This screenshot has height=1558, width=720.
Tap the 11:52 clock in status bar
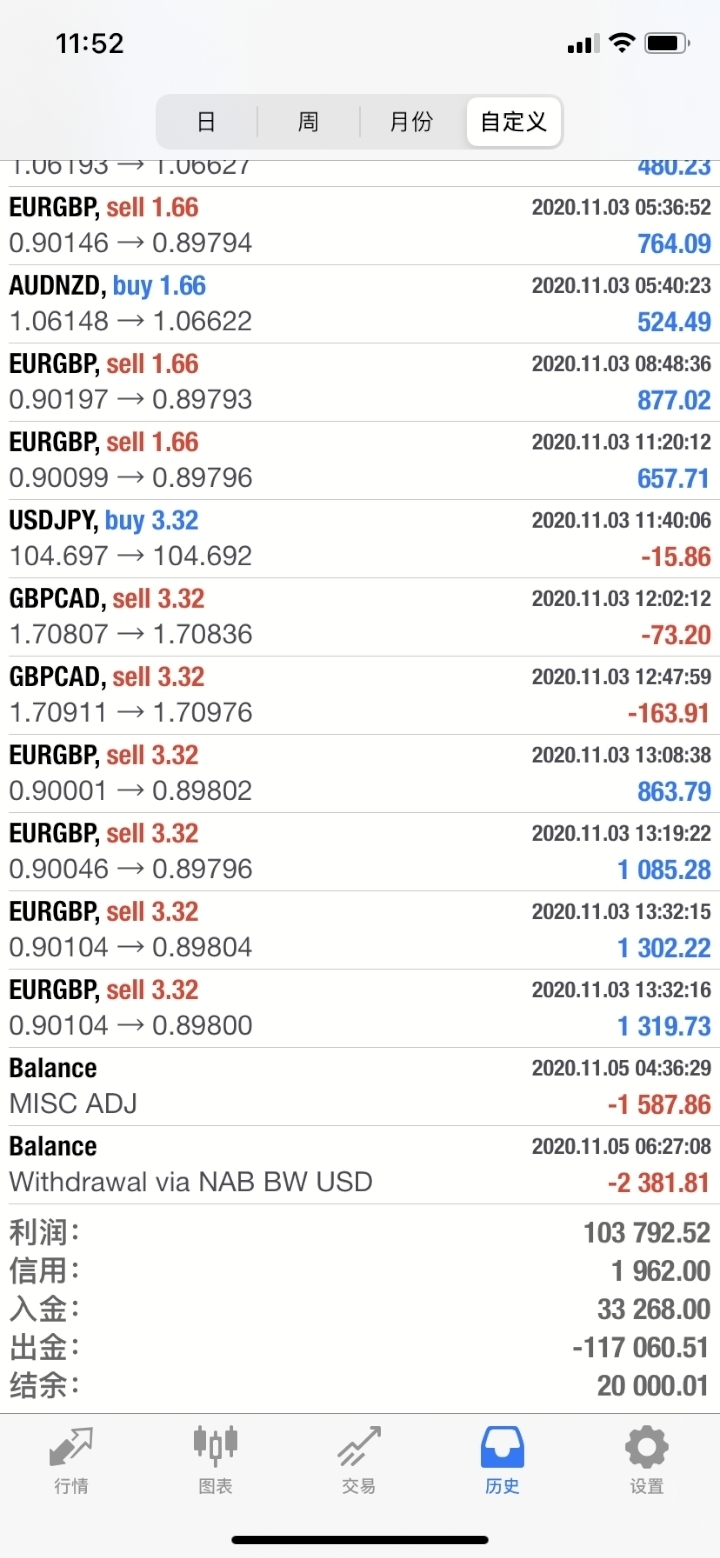[x=90, y=44]
